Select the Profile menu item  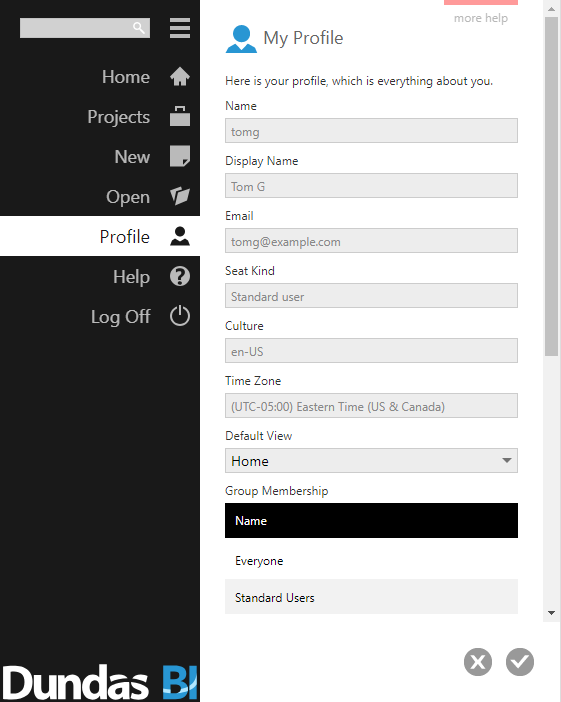100,236
